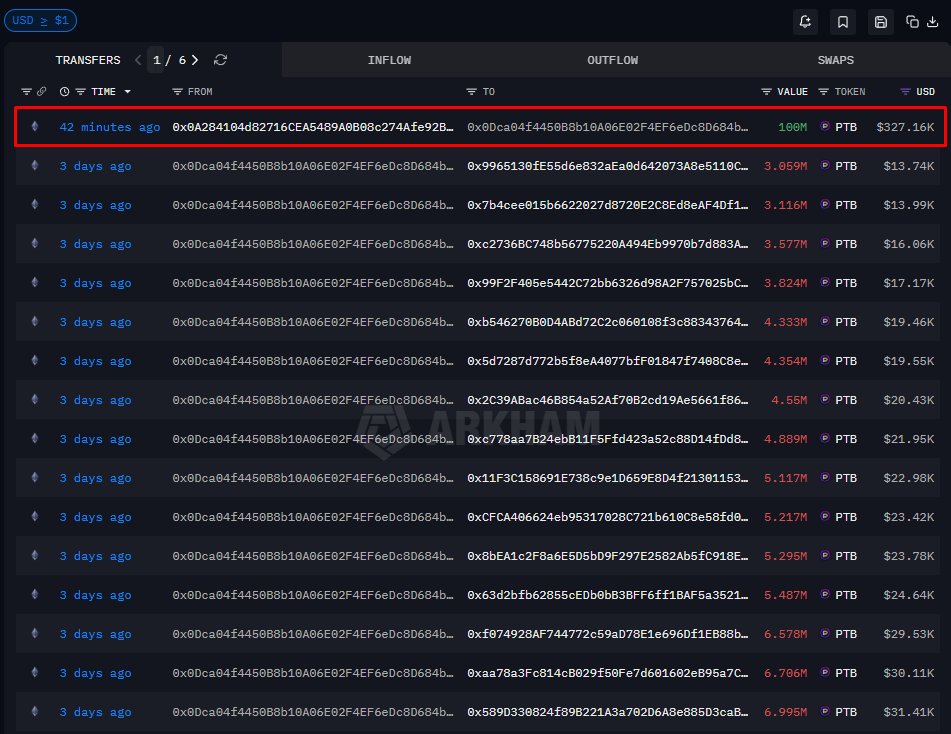The image size is (951, 734).
Task: Open the recipient address starting 0x9965130f
Action: pyautogui.click(x=607, y=166)
